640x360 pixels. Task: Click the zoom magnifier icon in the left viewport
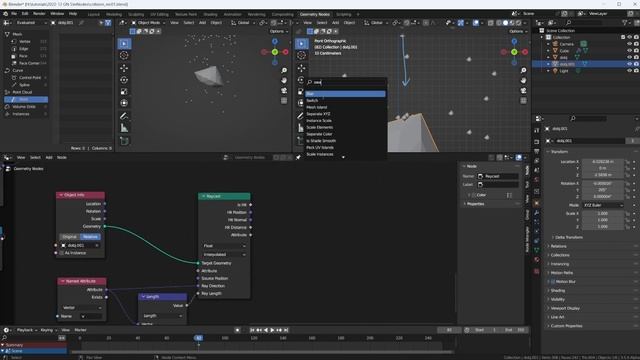click(x=284, y=71)
